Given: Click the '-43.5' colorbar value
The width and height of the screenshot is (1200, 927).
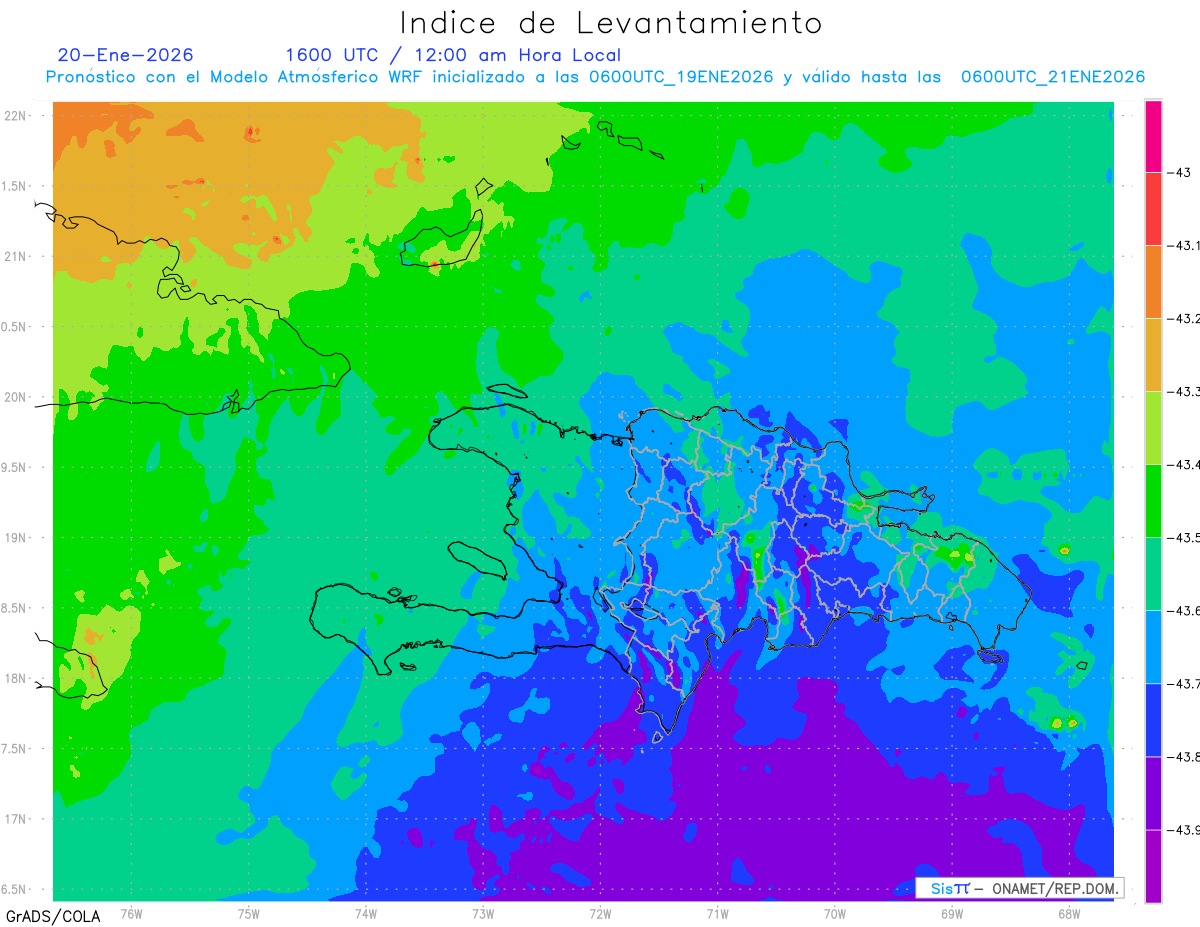Looking at the screenshot, I should coord(1184,538).
